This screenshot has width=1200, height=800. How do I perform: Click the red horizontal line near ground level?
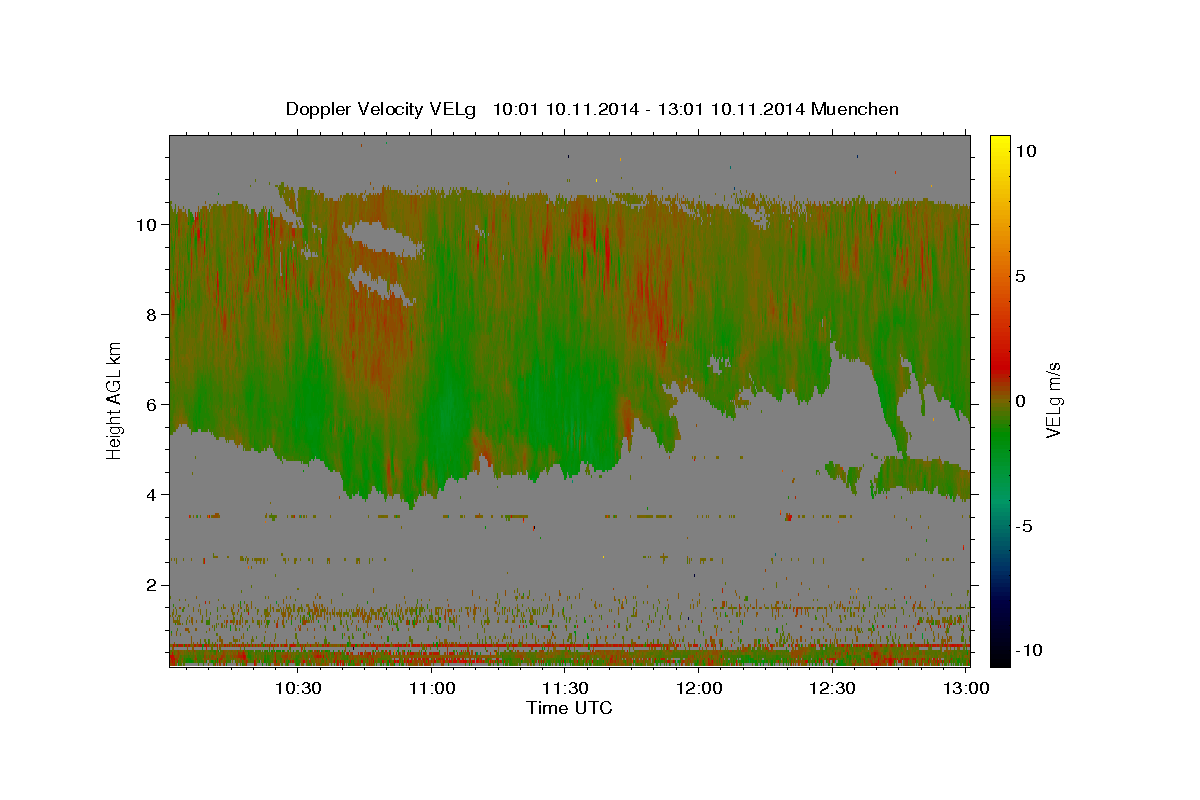pyautogui.click(x=569, y=646)
